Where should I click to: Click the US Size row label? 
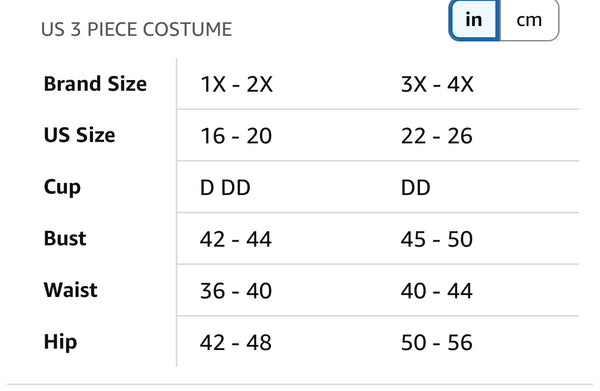click(80, 135)
